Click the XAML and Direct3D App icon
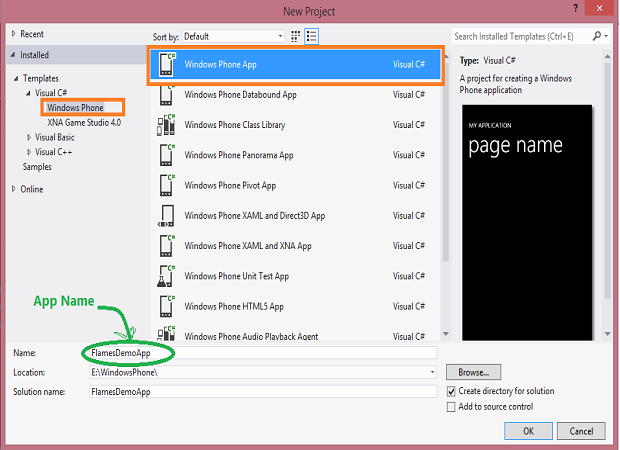The image size is (620, 450). (x=166, y=216)
